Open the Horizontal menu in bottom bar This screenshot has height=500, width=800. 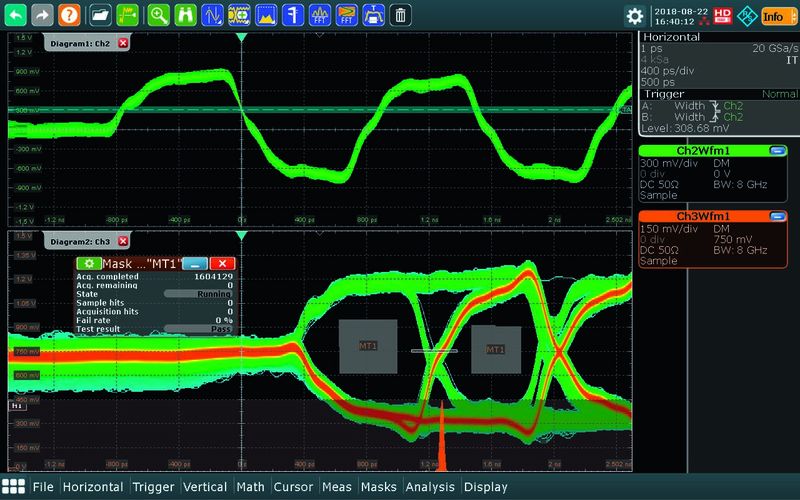pos(93,487)
